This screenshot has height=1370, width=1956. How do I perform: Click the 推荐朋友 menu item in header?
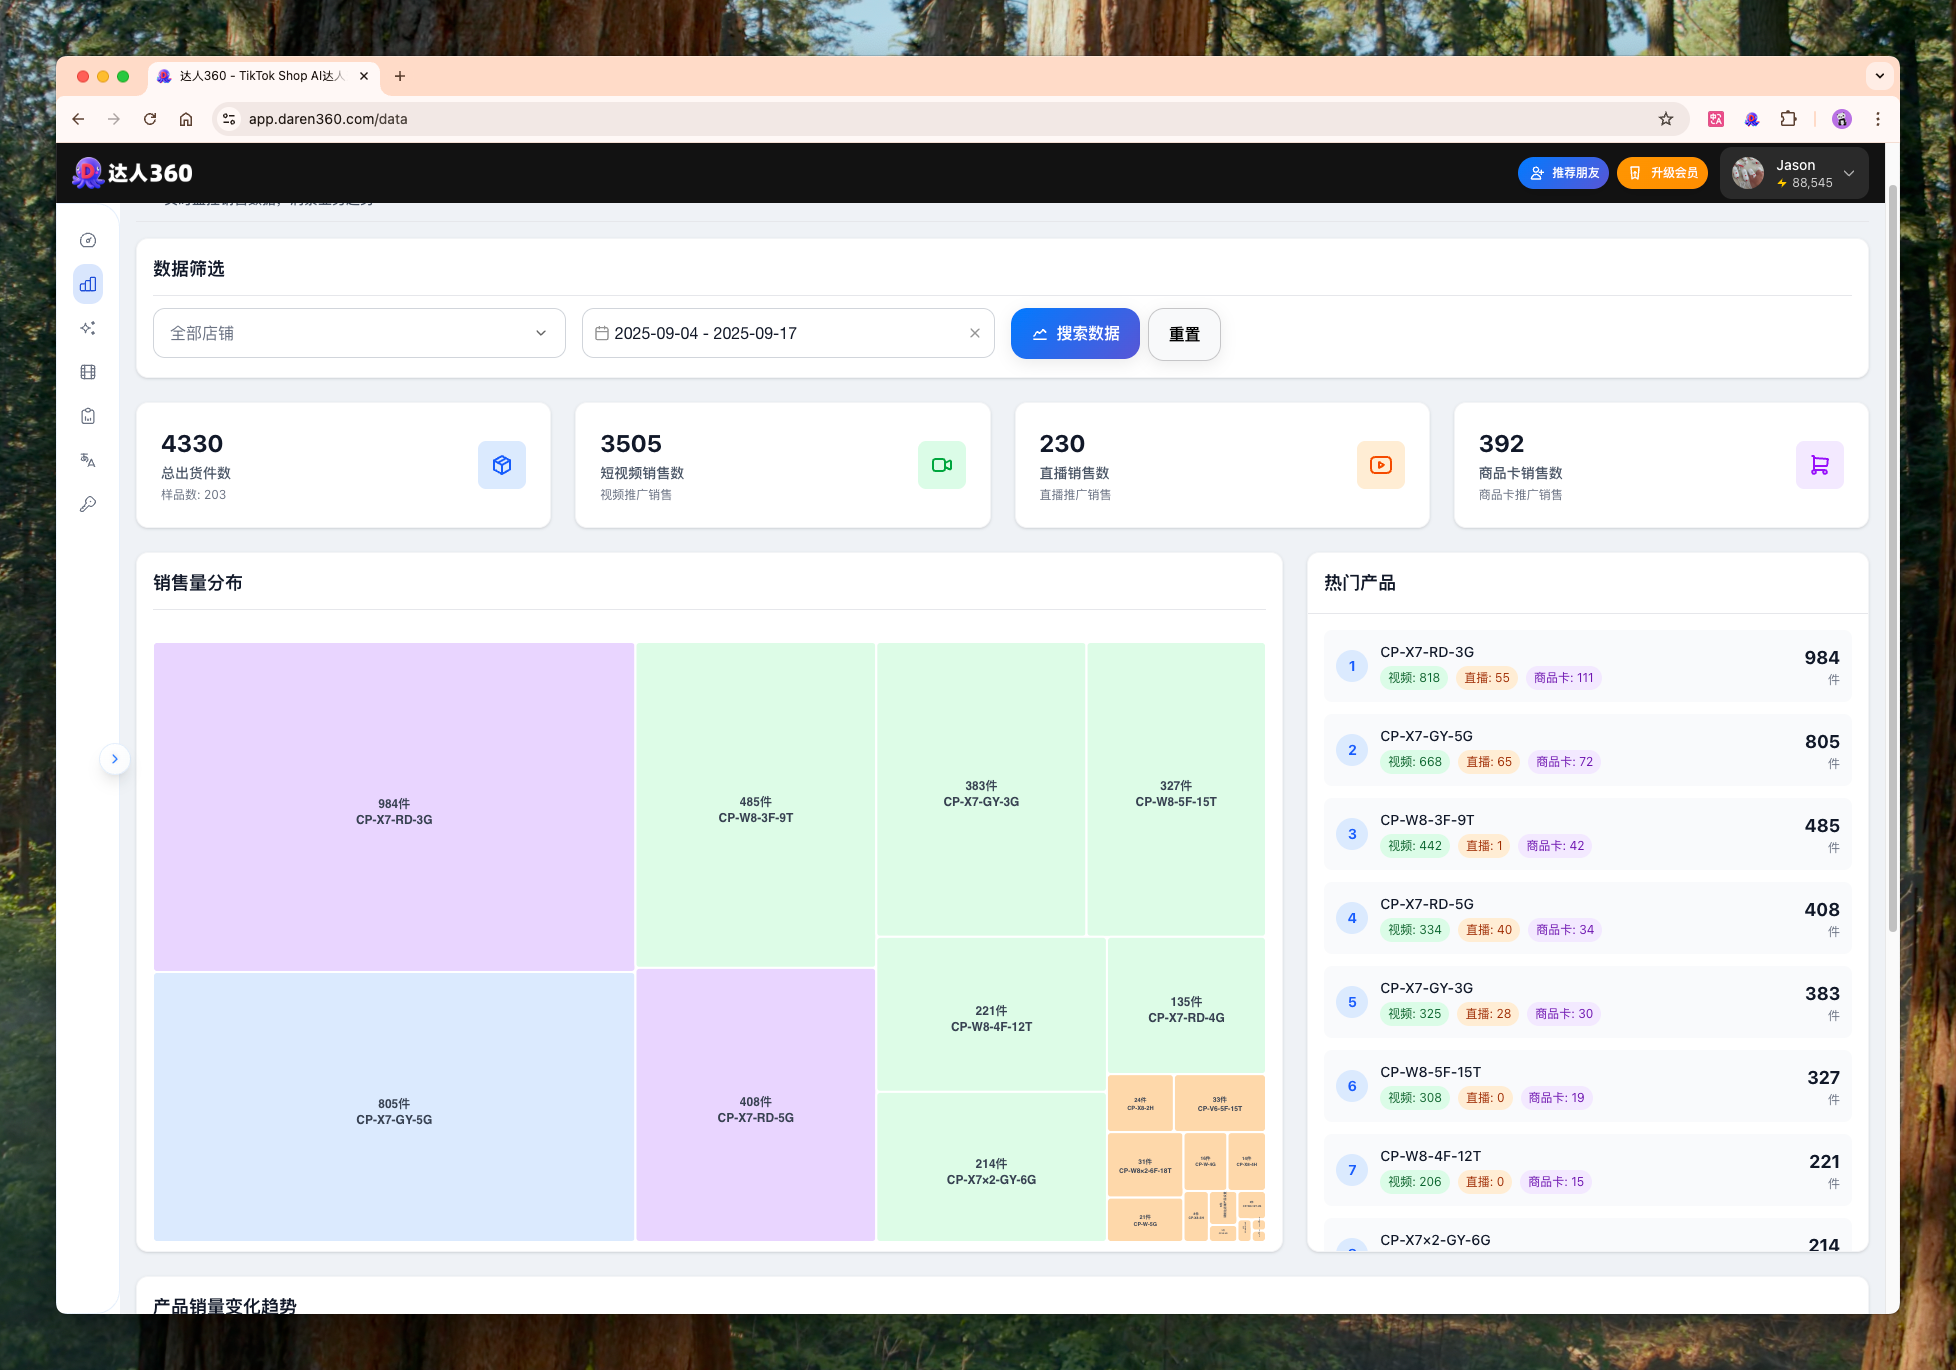point(1562,172)
